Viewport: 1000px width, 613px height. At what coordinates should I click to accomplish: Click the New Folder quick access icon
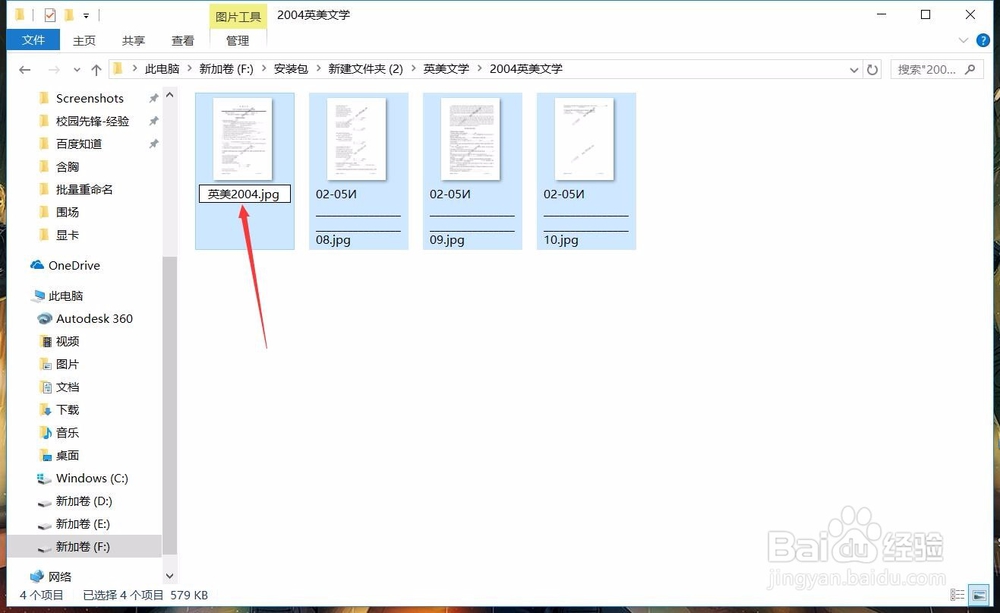click(68, 15)
